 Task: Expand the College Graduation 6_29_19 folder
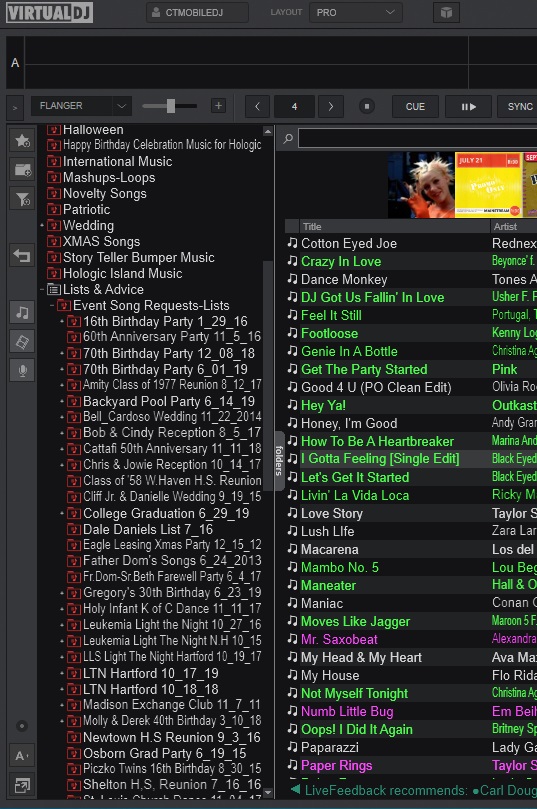click(62, 513)
